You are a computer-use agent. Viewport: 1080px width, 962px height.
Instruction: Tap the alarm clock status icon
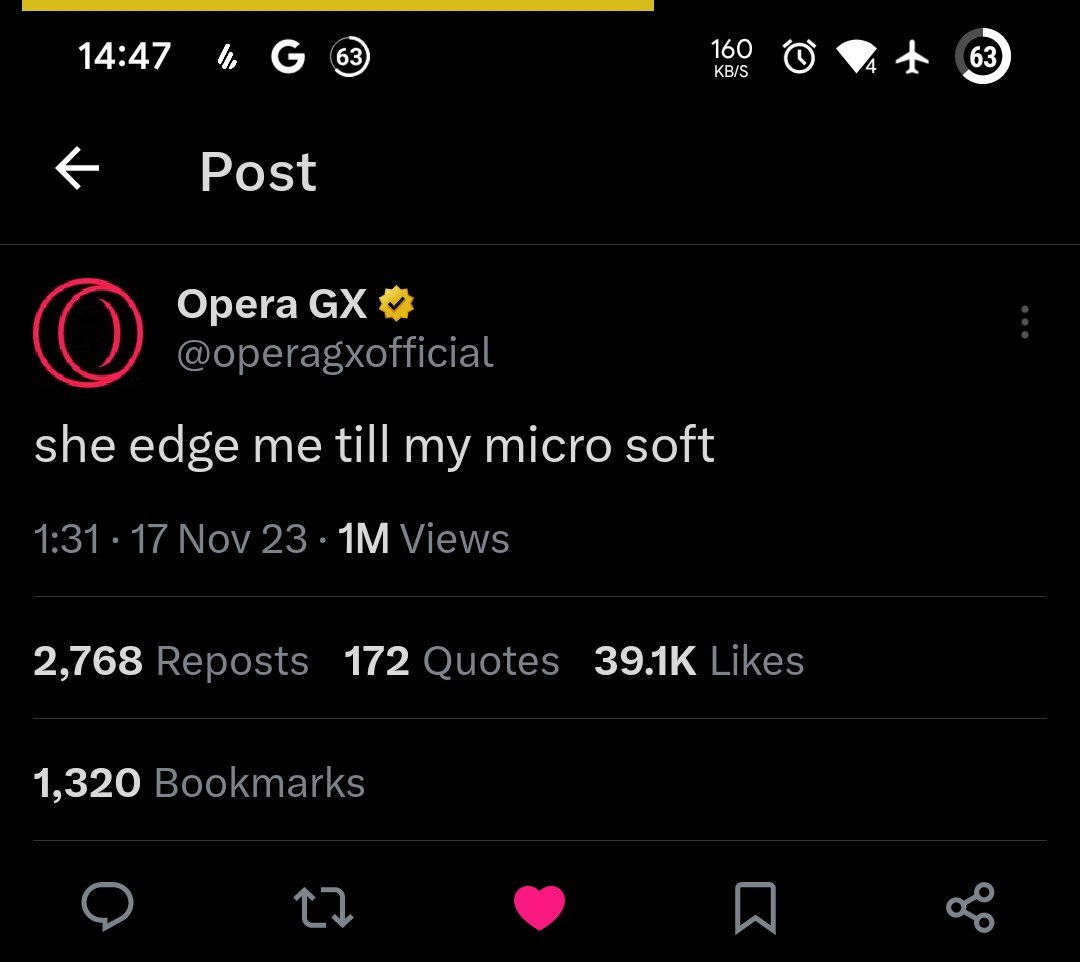click(x=799, y=58)
